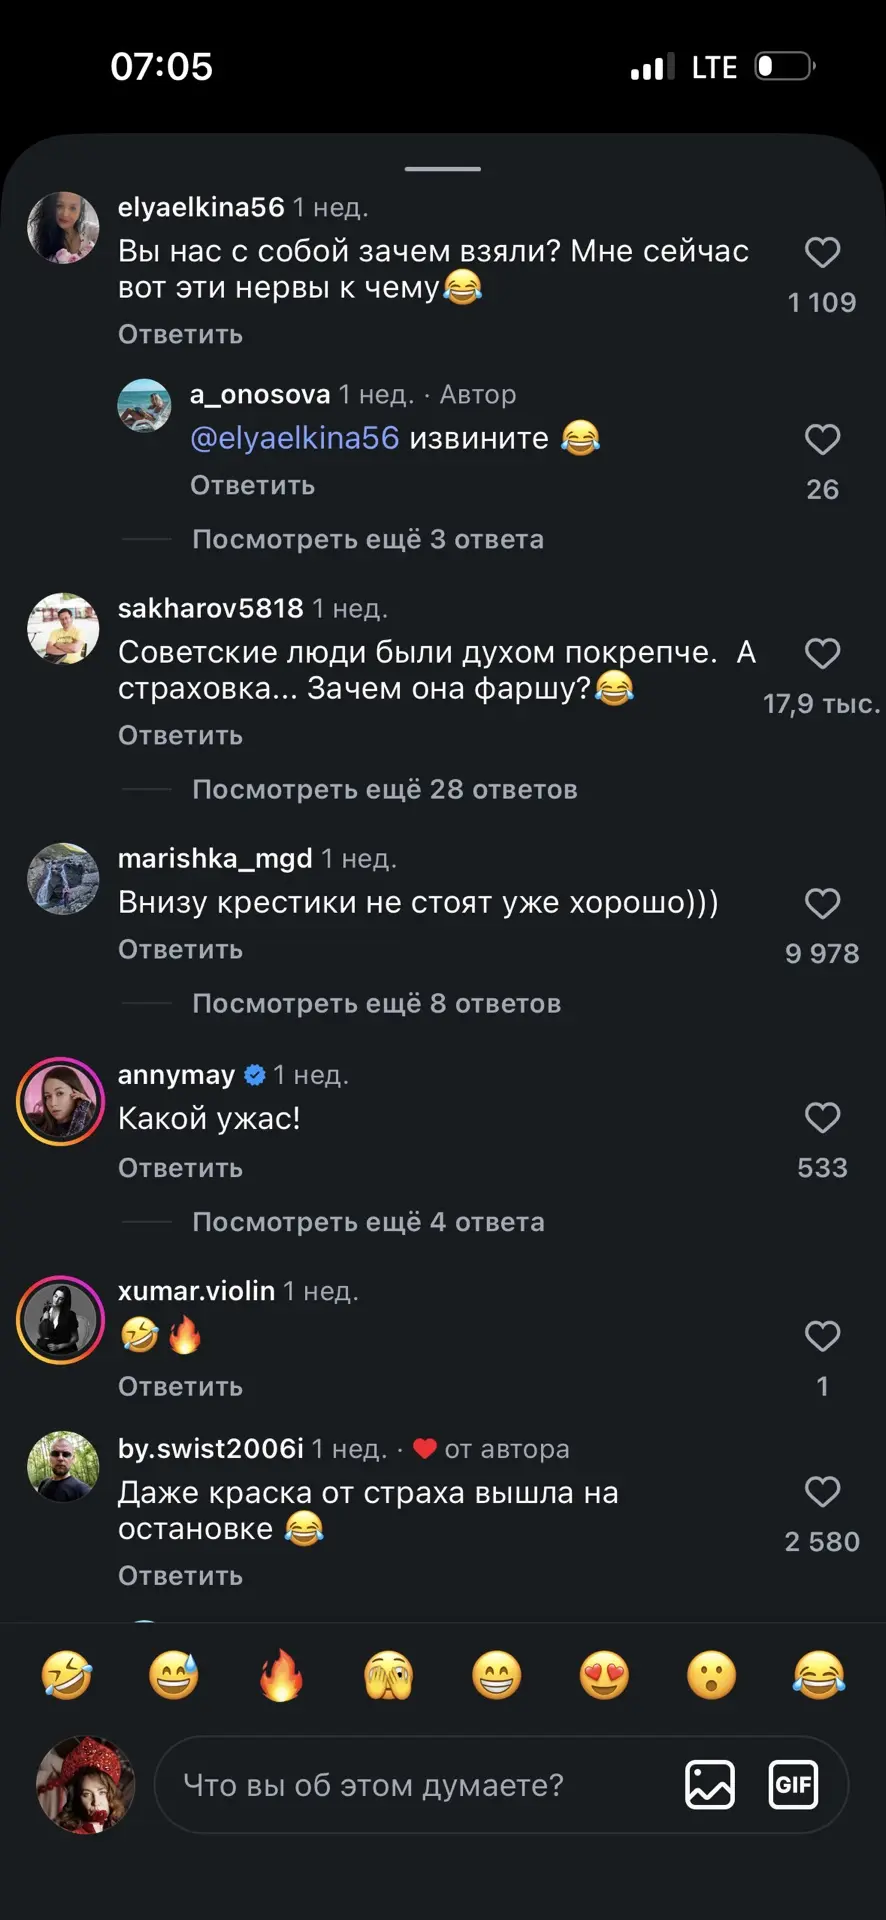Open the @elyaelkina56 mention link
The width and height of the screenshot is (886, 1920).
click(295, 438)
